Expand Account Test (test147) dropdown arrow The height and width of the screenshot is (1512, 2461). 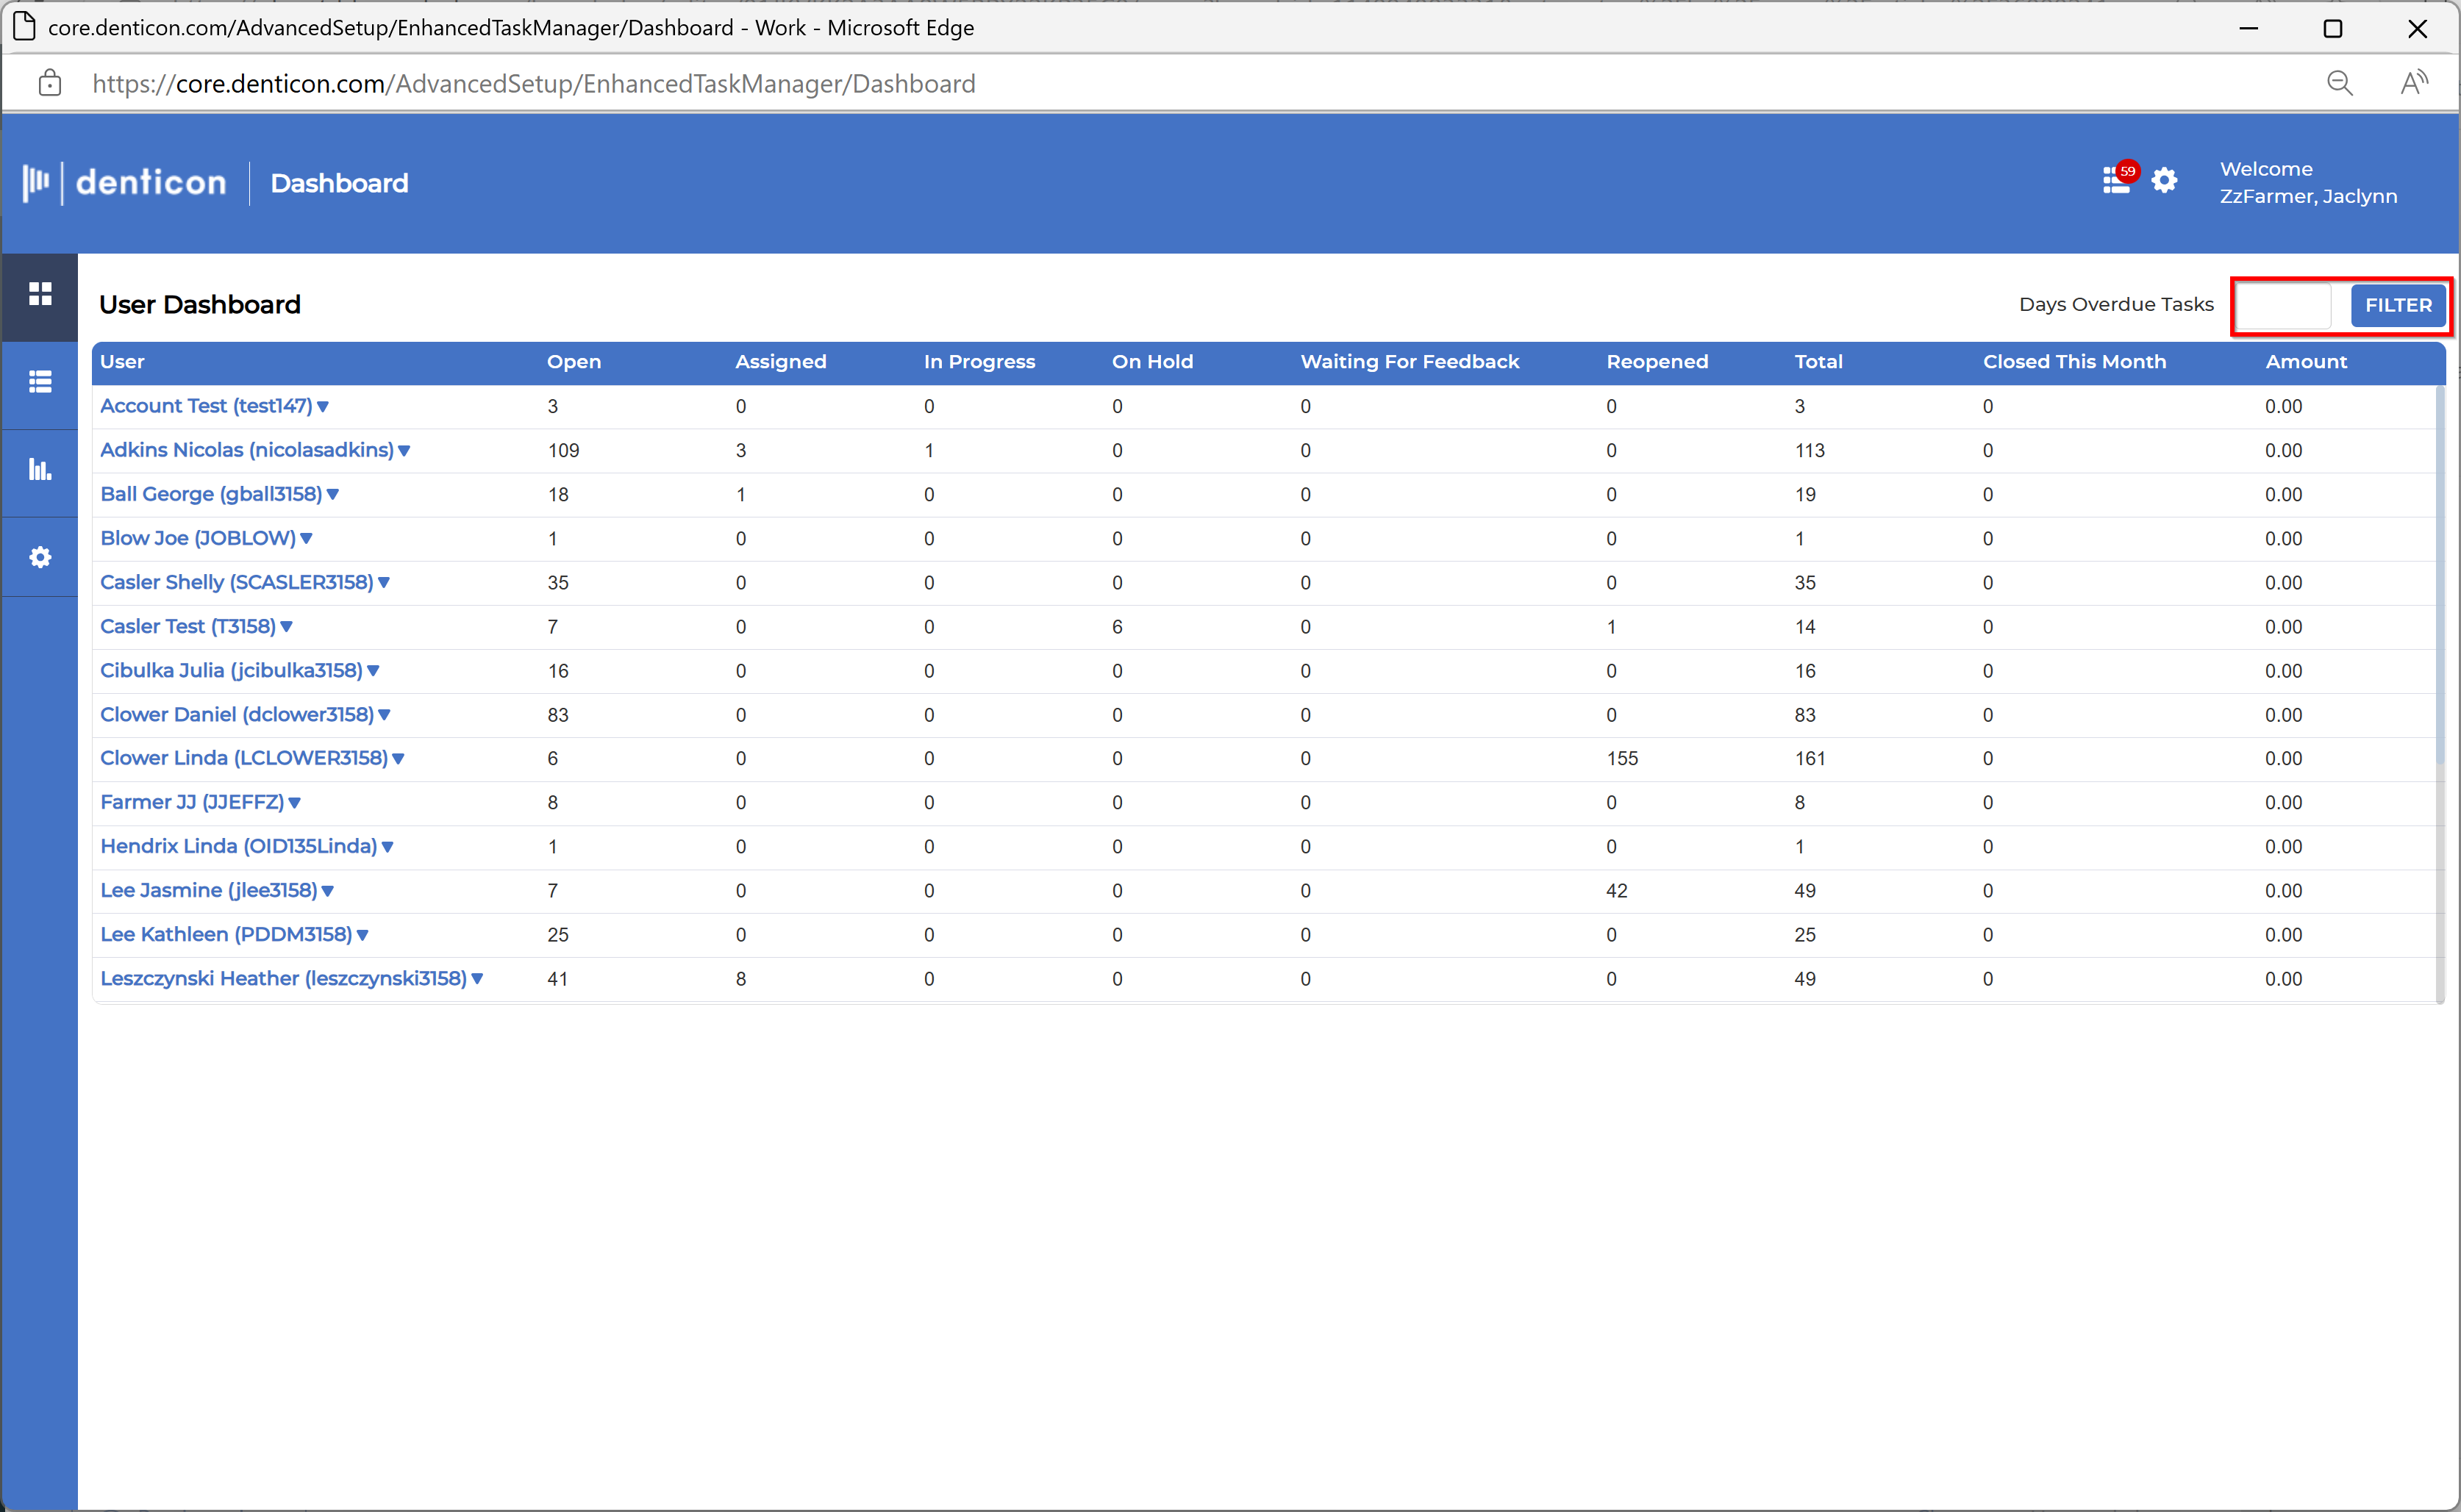coord(323,407)
